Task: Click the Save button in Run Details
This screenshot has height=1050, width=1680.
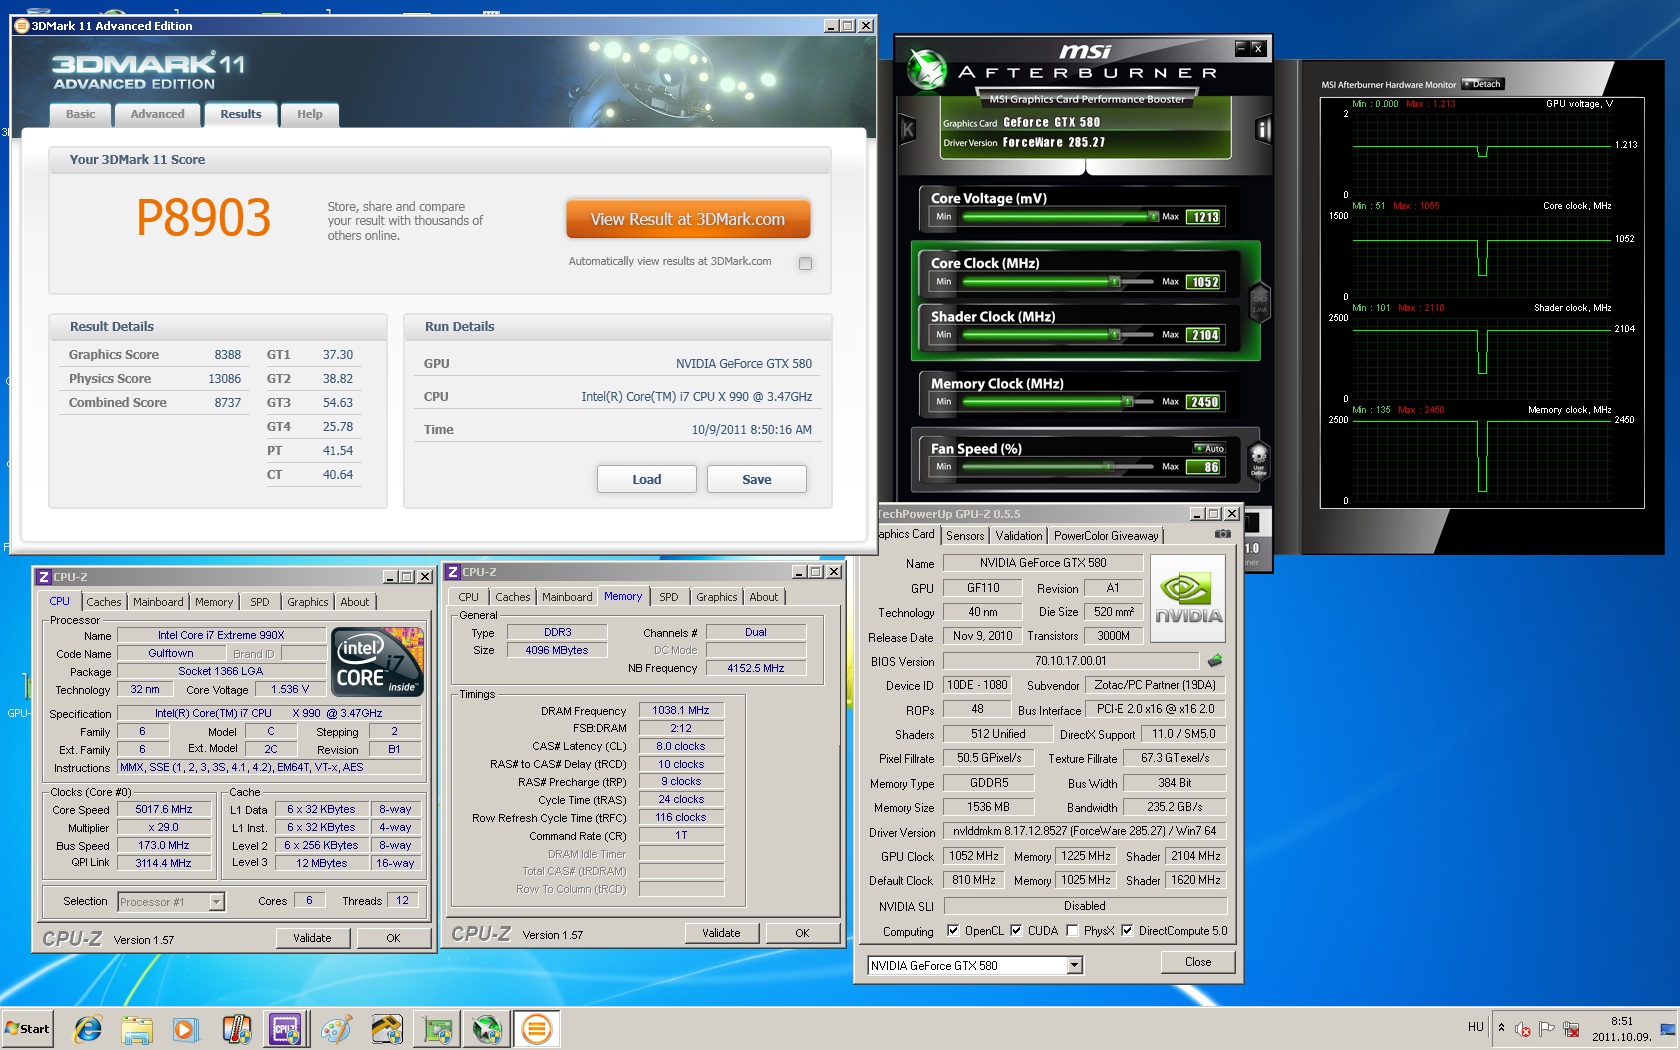Action: [x=757, y=479]
